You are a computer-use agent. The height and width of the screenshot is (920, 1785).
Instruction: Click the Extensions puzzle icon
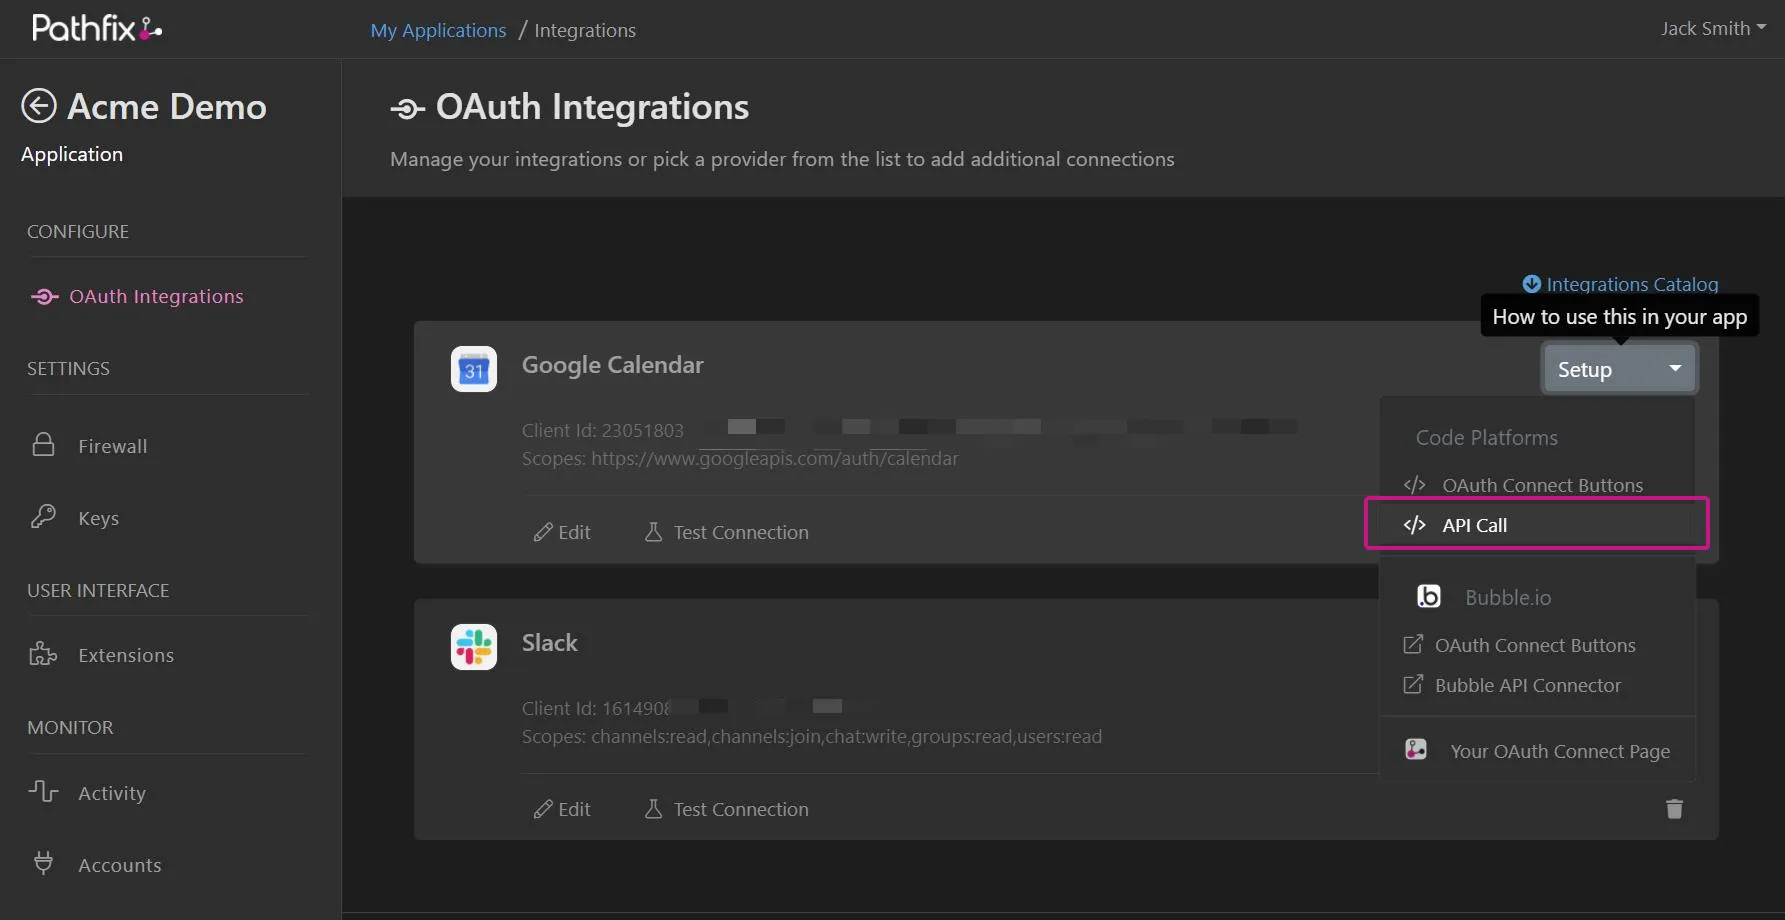(x=43, y=654)
